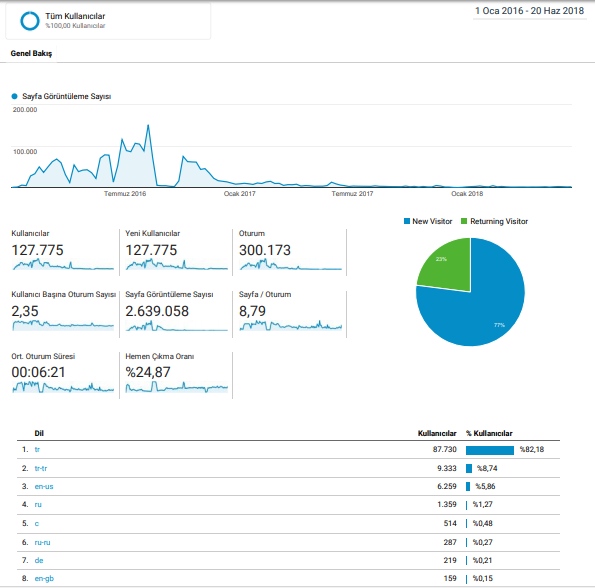Click the Temmuz 2016 axis label
The height and width of the screenshot is (588, 595).
tap(125, 194)
